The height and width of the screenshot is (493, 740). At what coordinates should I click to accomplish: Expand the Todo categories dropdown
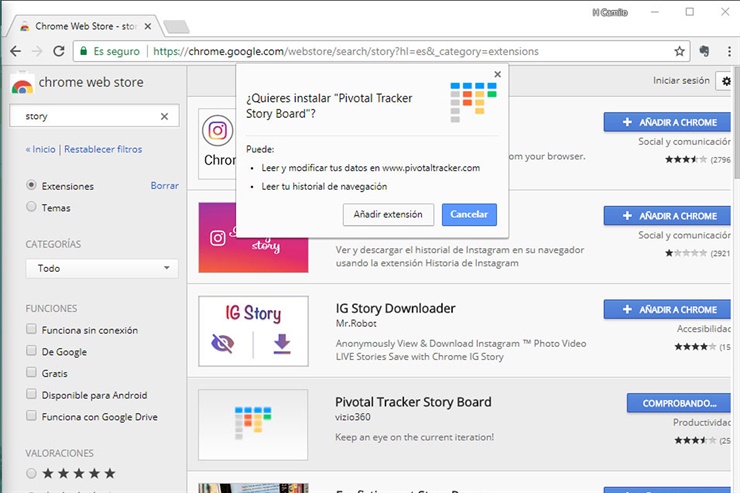(x=101, y=268)
